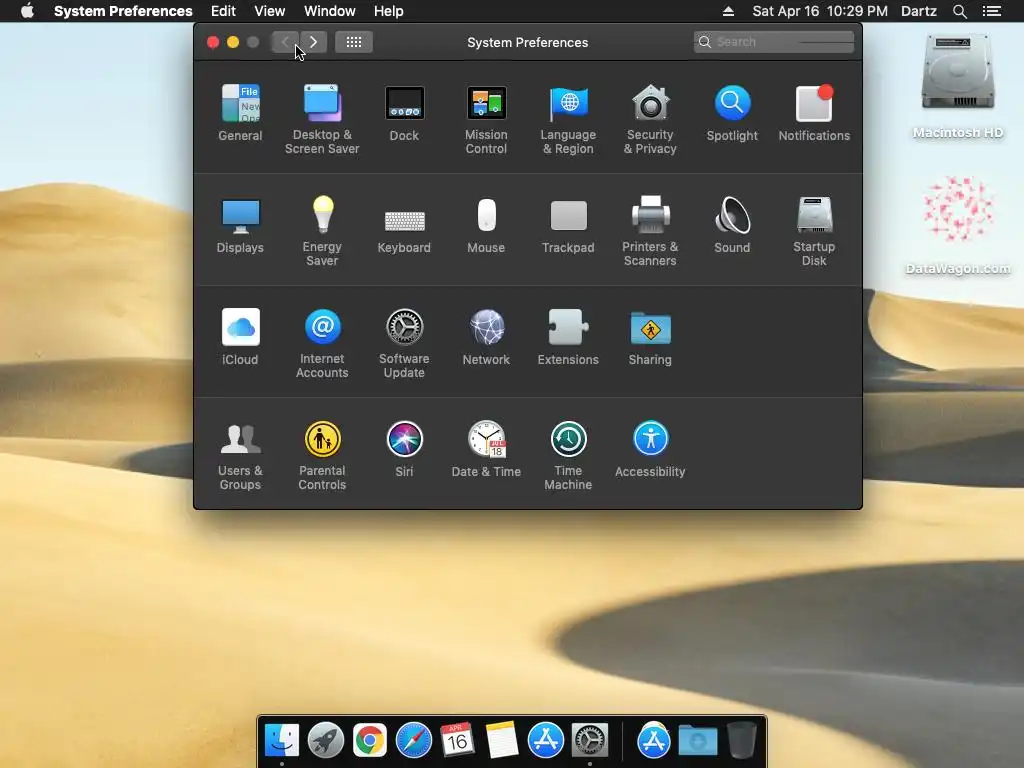Open Calendar from the Dock

(x=457, y=741)
